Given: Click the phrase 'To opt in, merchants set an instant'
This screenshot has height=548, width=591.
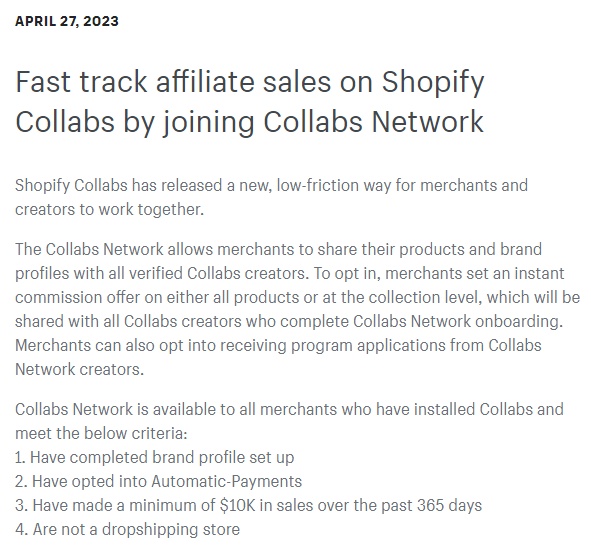Looking at the screenshot, I should pyautogui.click(x=439, y=273).
